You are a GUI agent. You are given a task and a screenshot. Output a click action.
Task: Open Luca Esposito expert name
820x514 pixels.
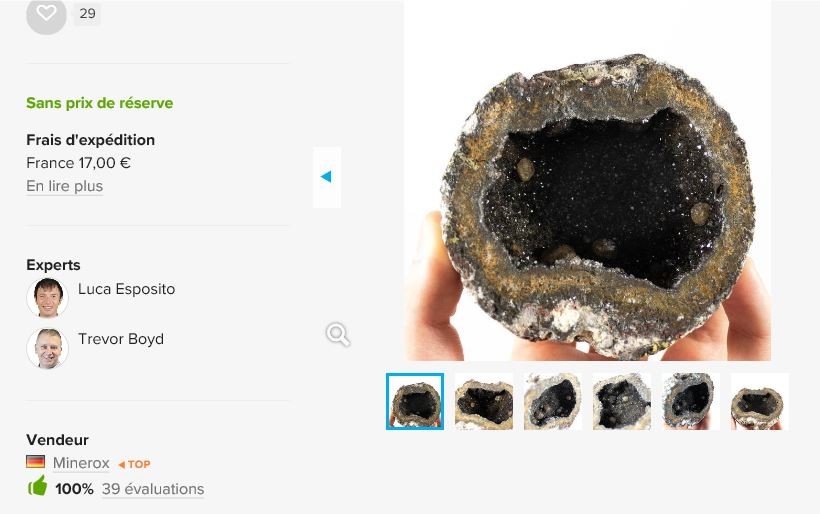coord(127,289)
